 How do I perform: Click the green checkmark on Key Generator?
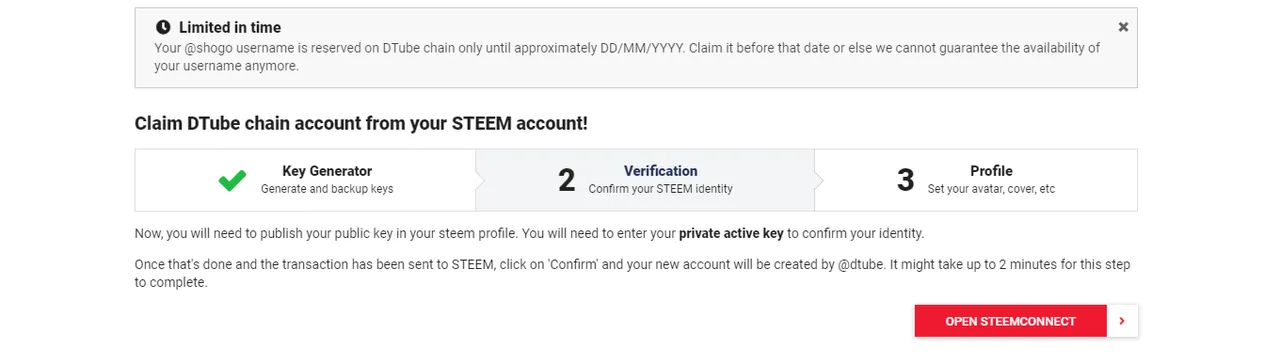tap(232, 181)
